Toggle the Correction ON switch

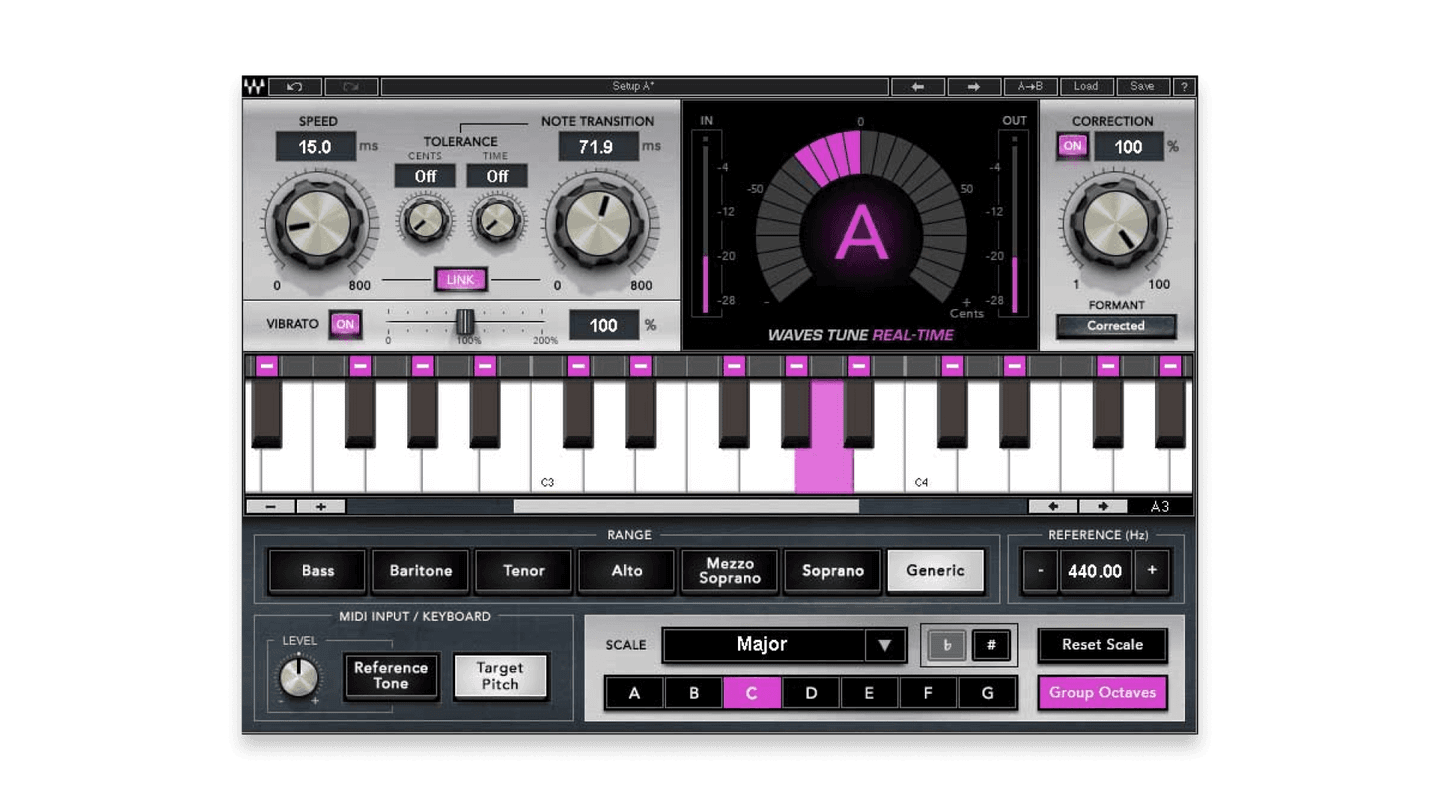pos(1073,146)
